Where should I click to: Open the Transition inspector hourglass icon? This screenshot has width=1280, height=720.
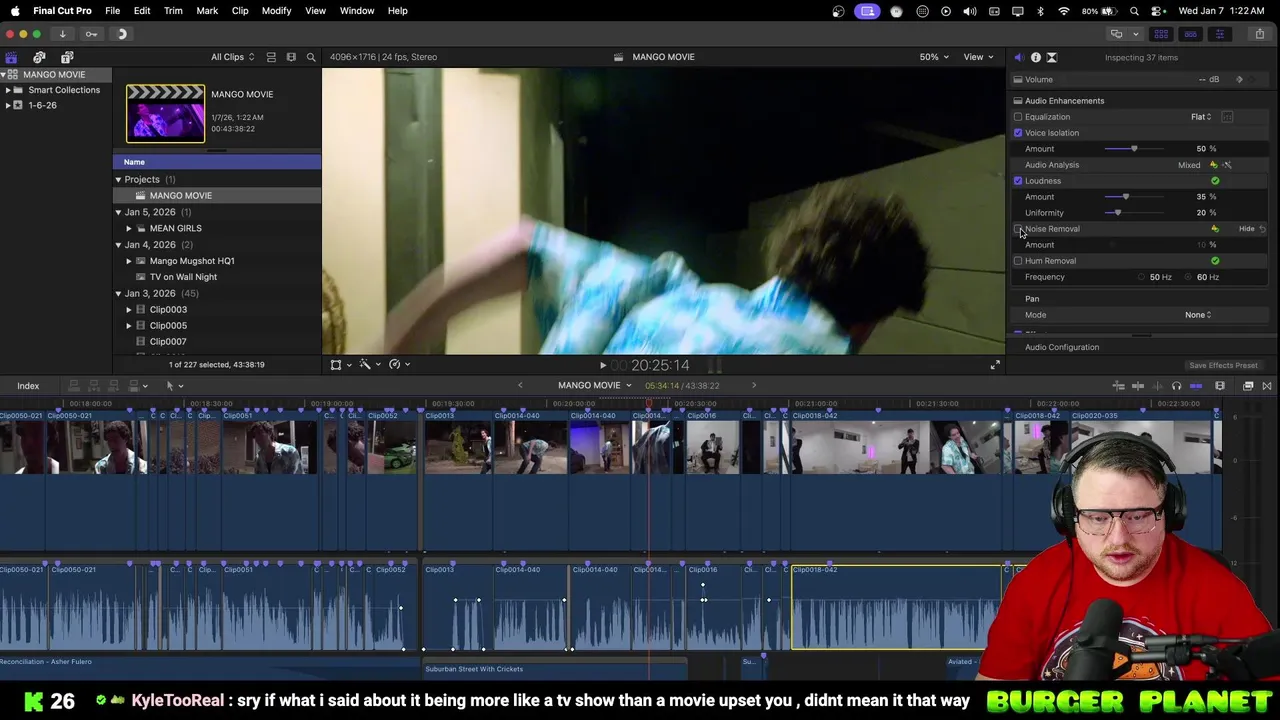(1051, 57)
